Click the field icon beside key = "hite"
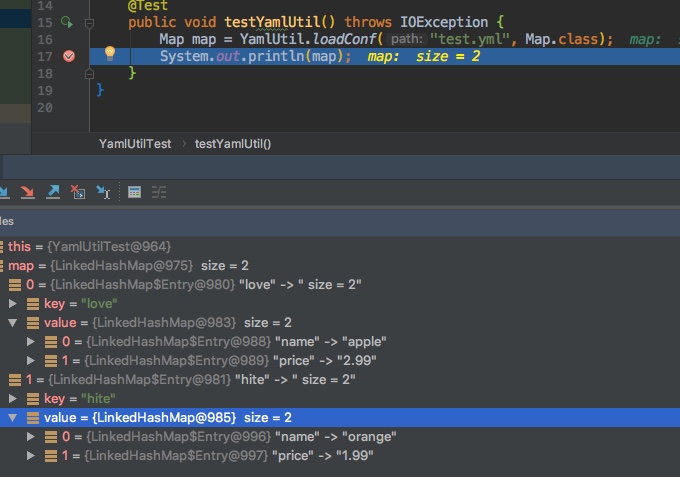Image resolution: width=680 pixels, height=477 pixels. point(33,399)
